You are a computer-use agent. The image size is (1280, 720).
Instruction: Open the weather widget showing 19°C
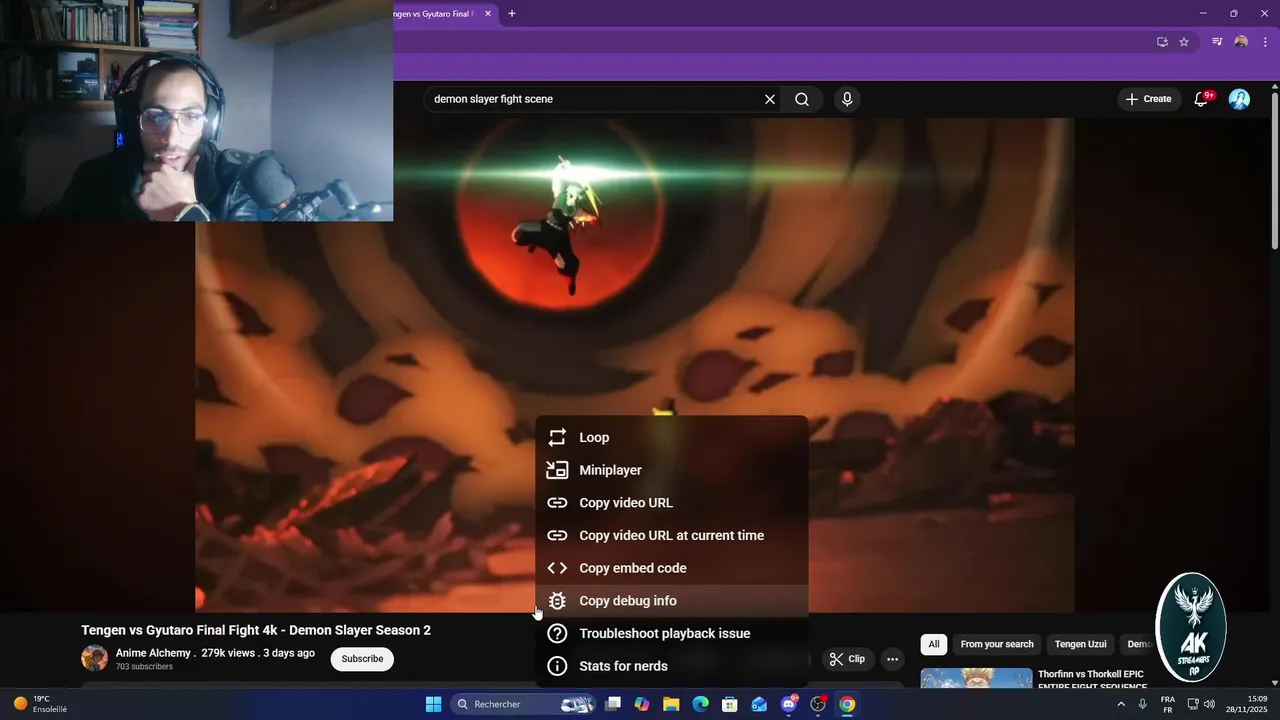(x=40, y=704)
